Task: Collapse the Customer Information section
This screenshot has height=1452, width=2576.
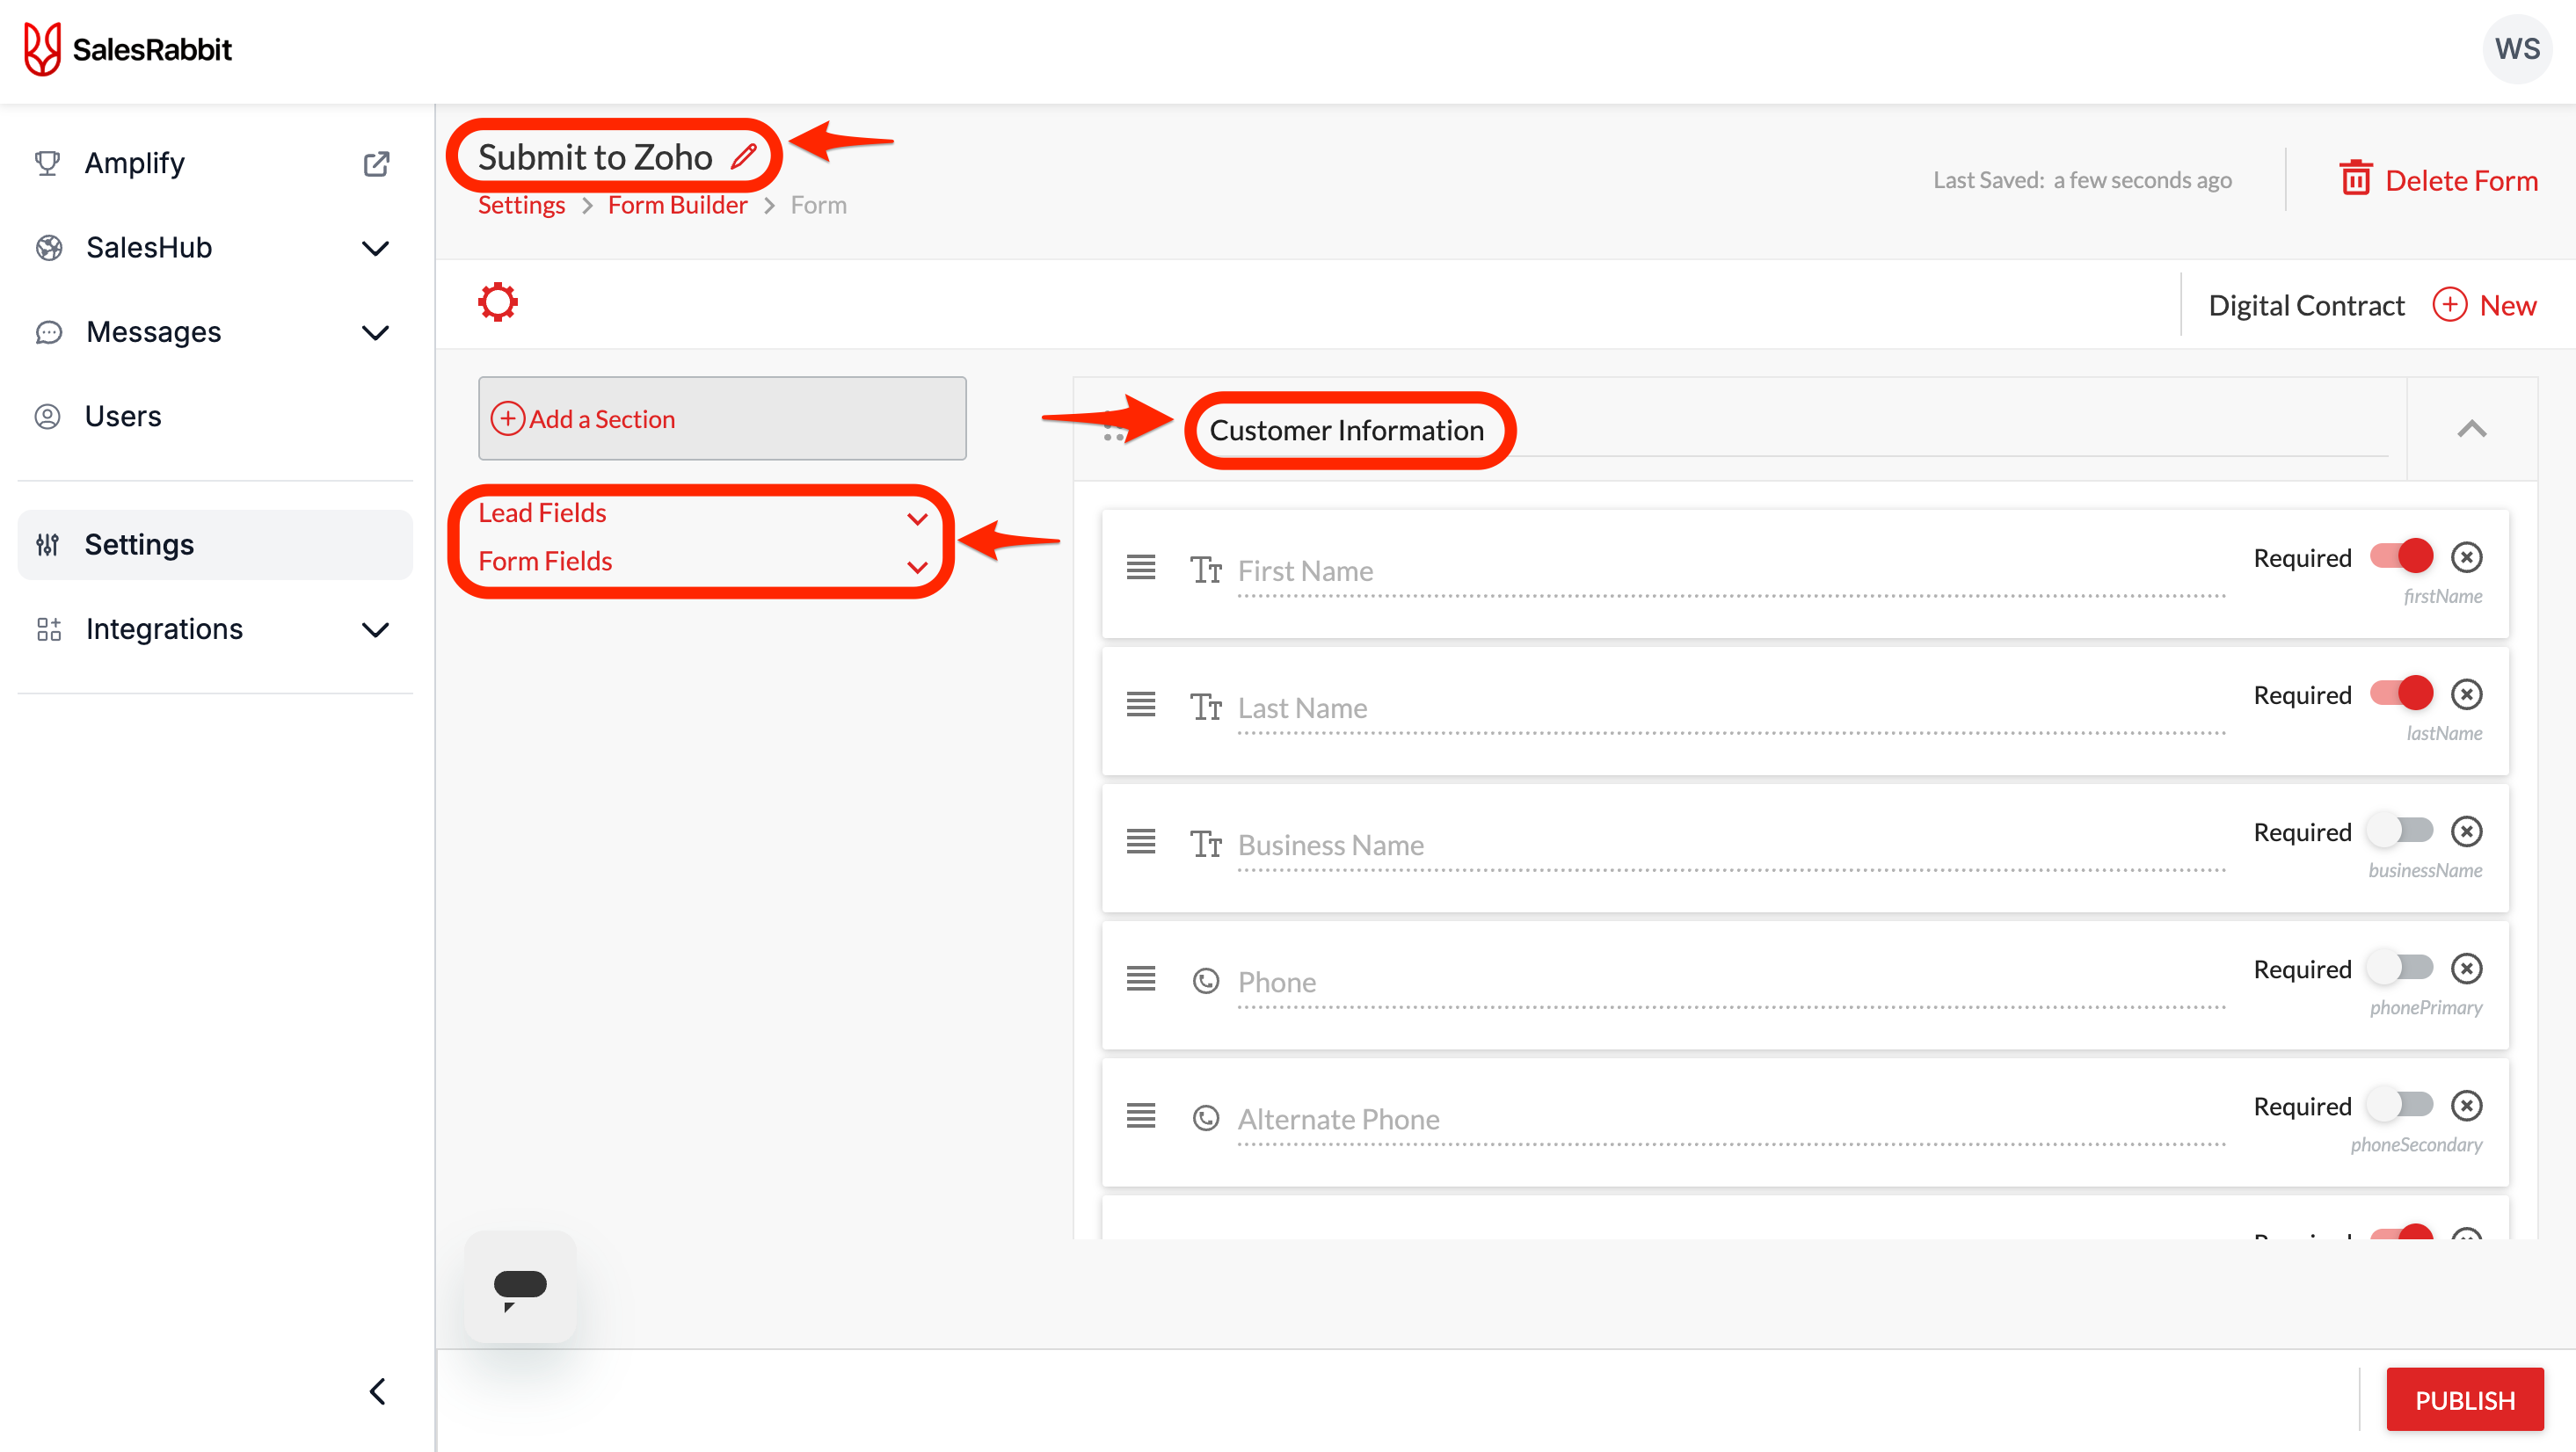Action: tap(2471, 429)
